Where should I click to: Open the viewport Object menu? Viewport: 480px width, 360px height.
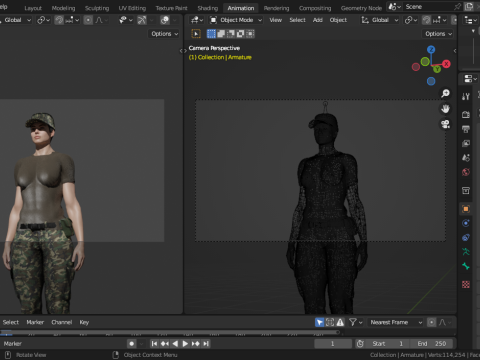click(338, 20)
